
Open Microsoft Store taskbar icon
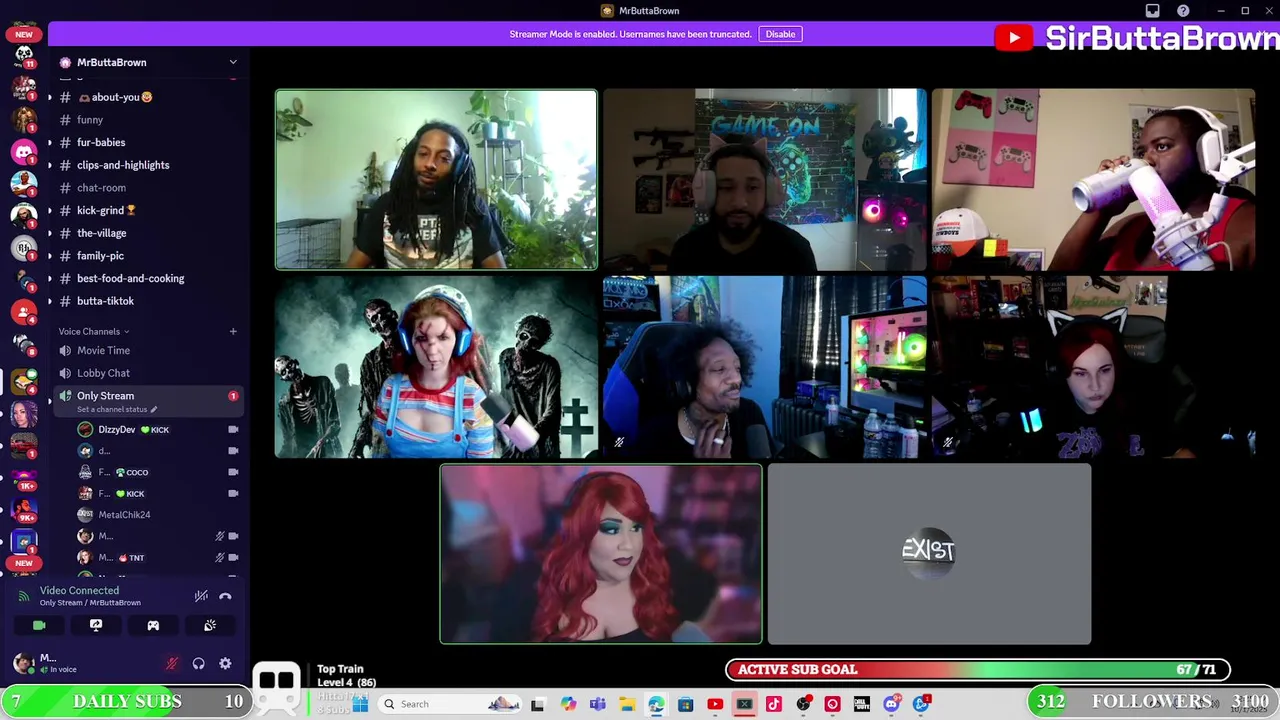[x=685, y=704]
